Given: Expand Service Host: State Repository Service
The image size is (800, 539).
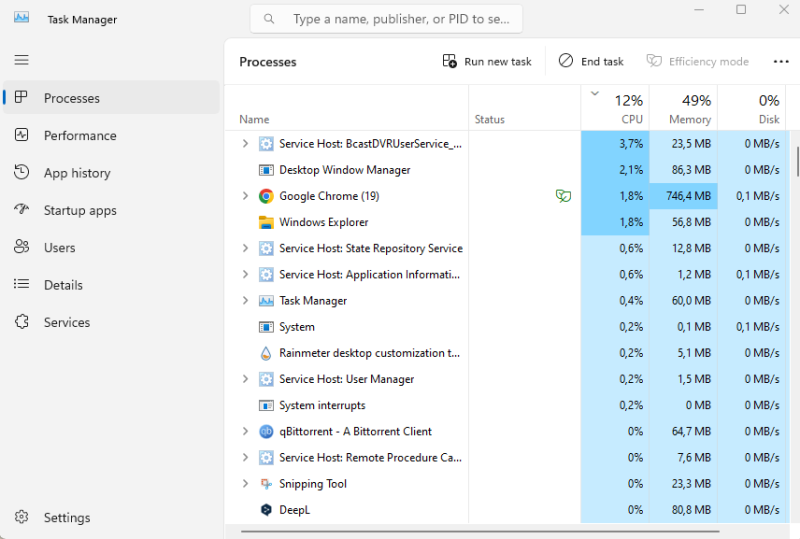Looking at the screenshot, I should [245, 248].
